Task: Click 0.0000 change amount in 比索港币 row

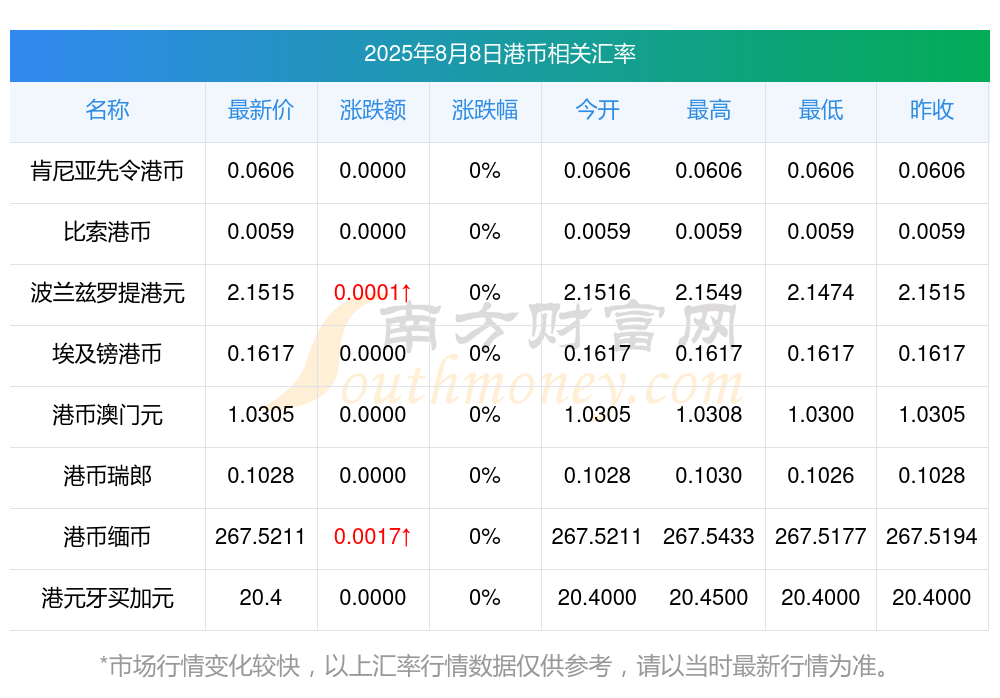Action: pos(372,232)
